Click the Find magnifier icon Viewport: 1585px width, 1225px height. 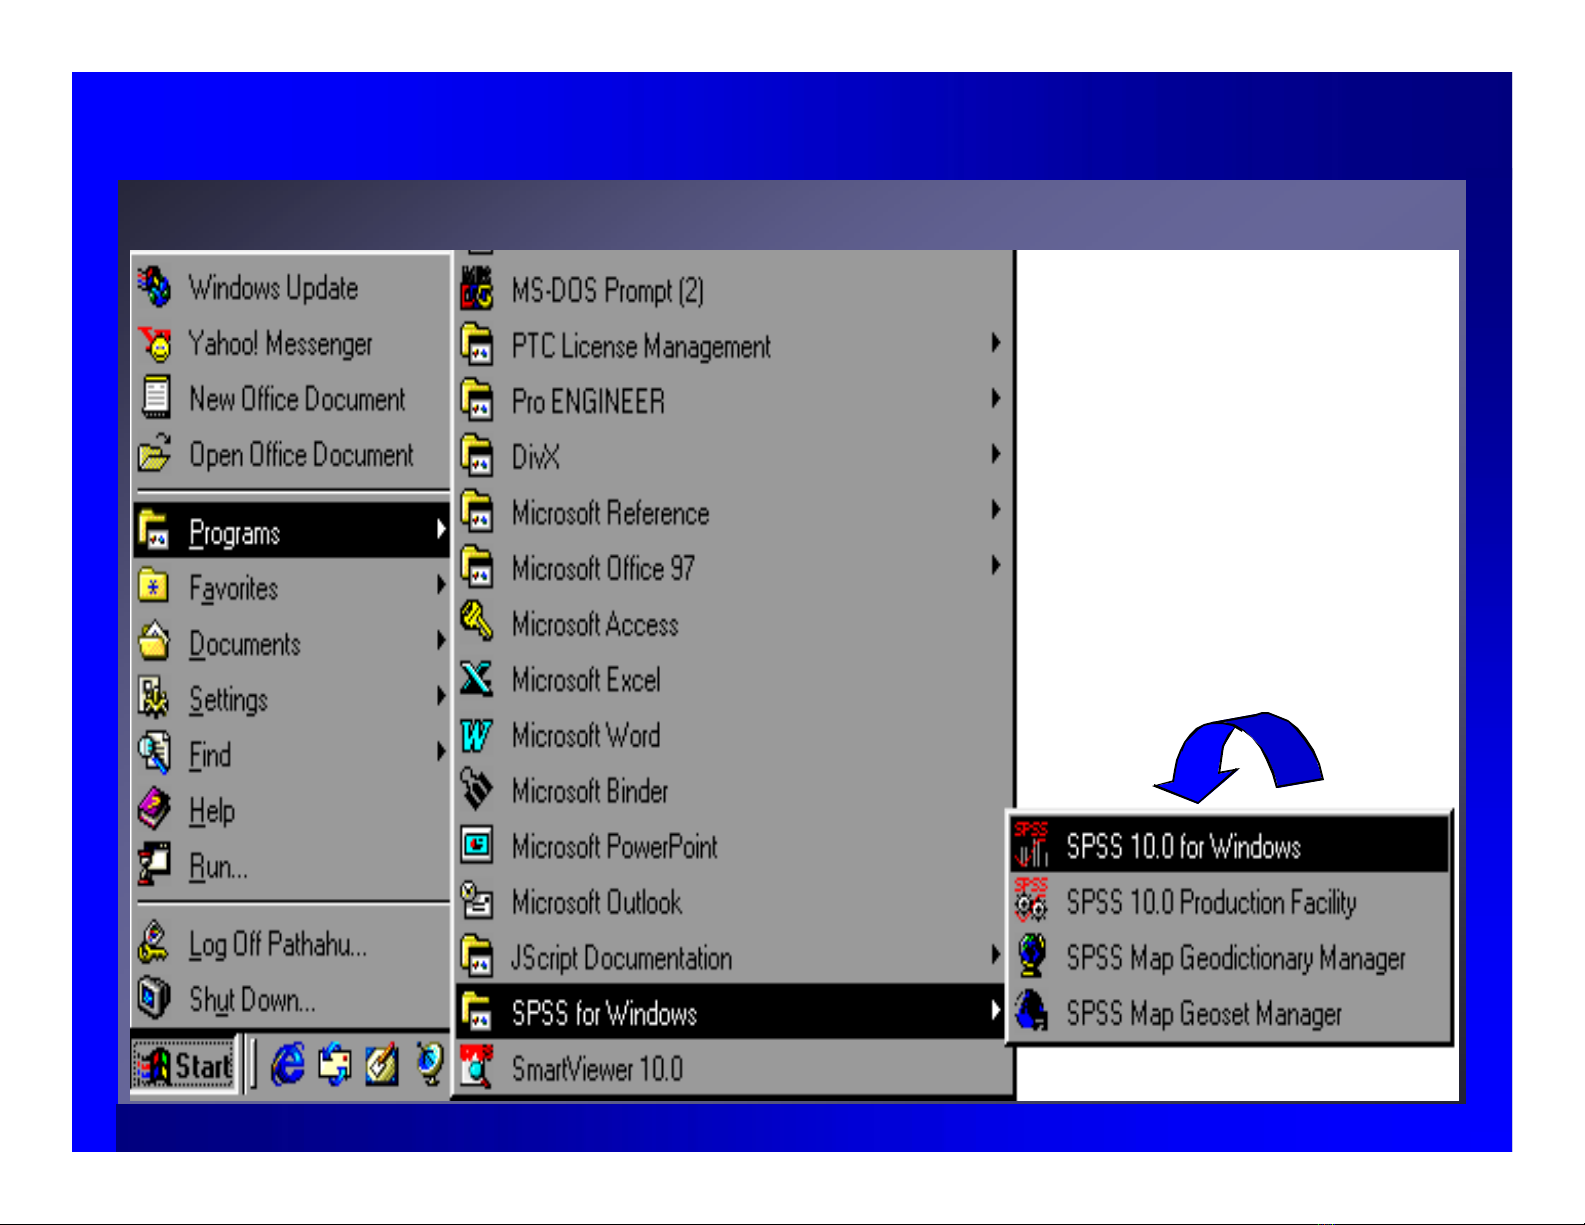[x=154, y=752]
